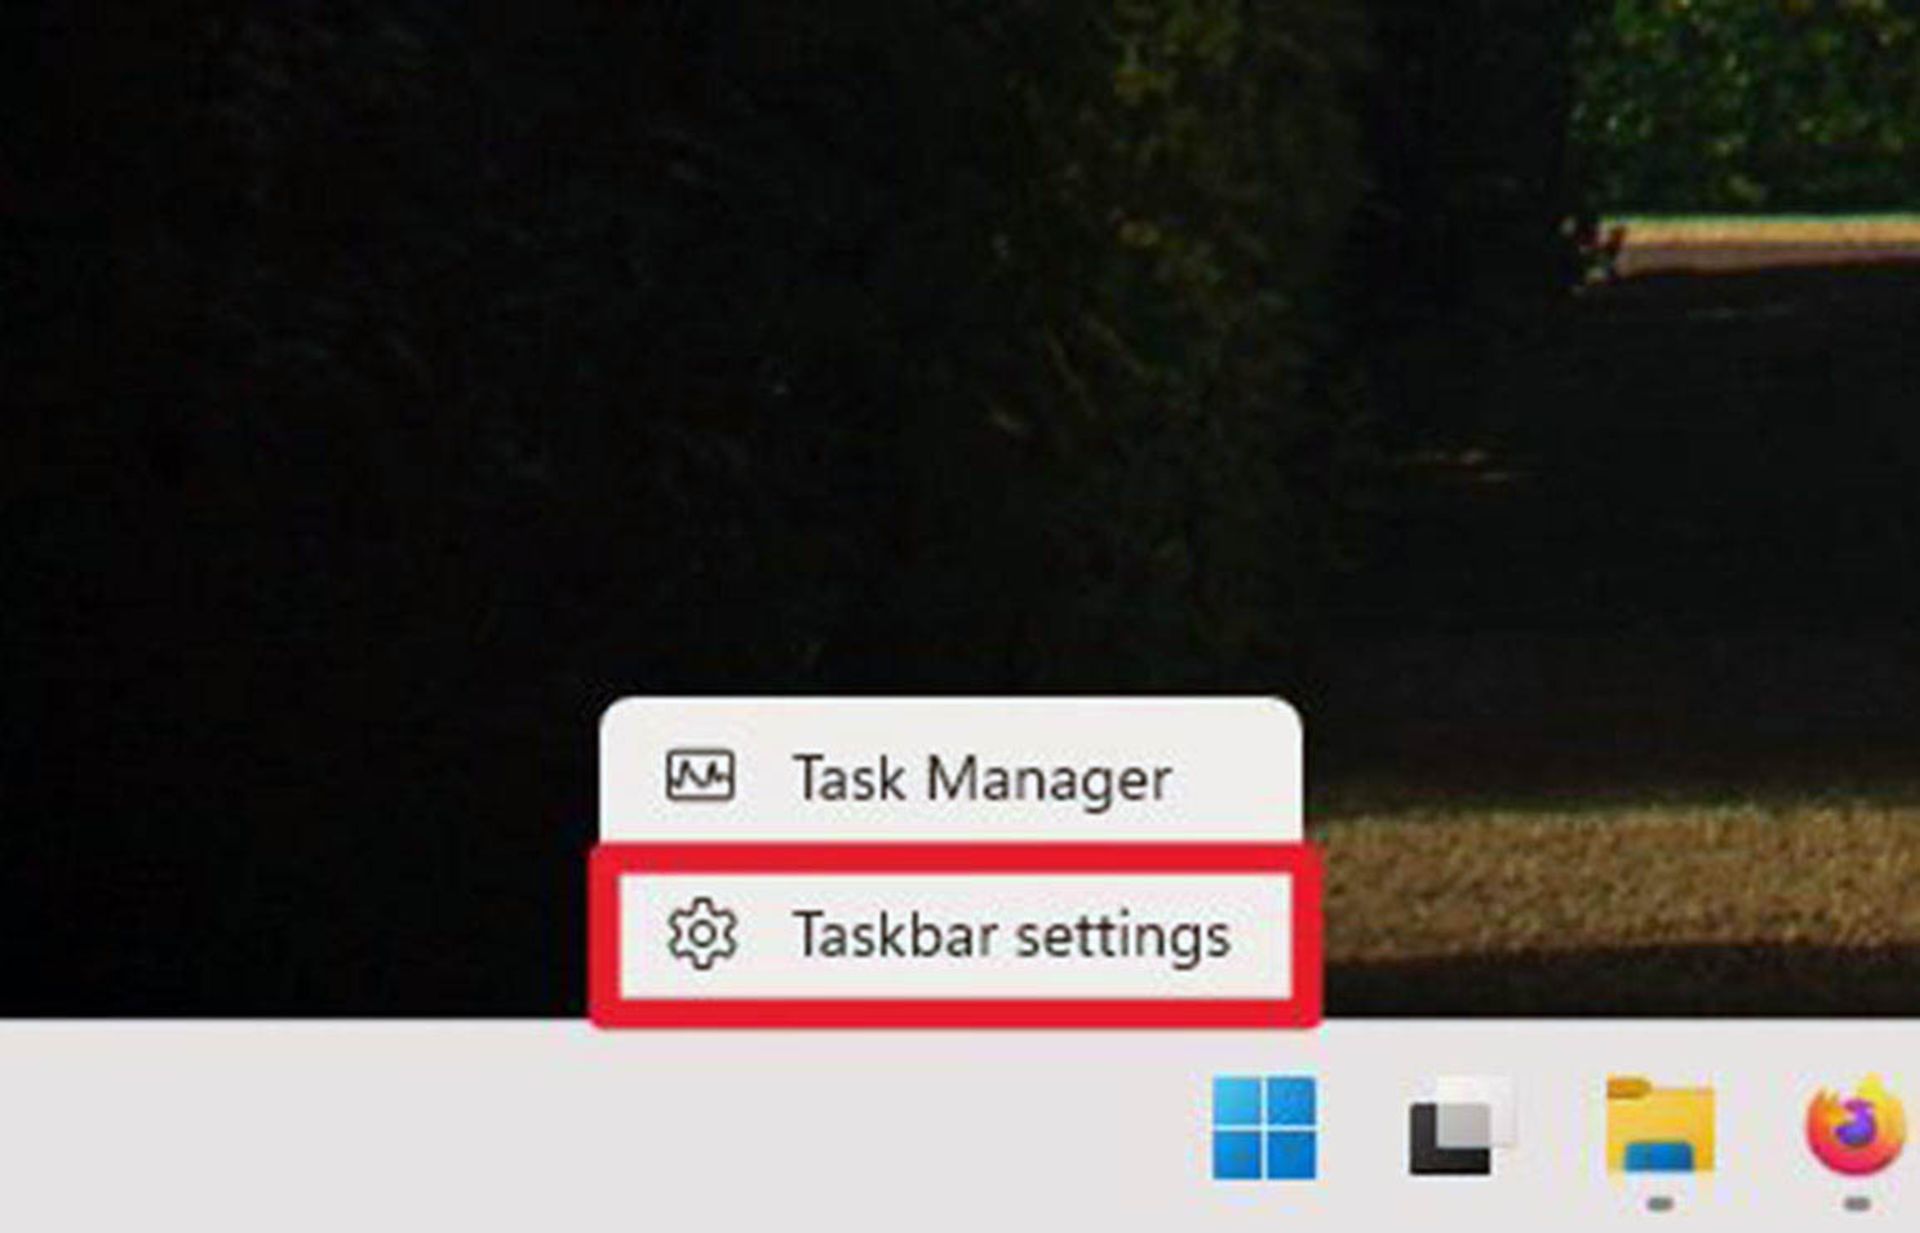Click the green foliage in the wallpaper corner

tap(1750, 100)
